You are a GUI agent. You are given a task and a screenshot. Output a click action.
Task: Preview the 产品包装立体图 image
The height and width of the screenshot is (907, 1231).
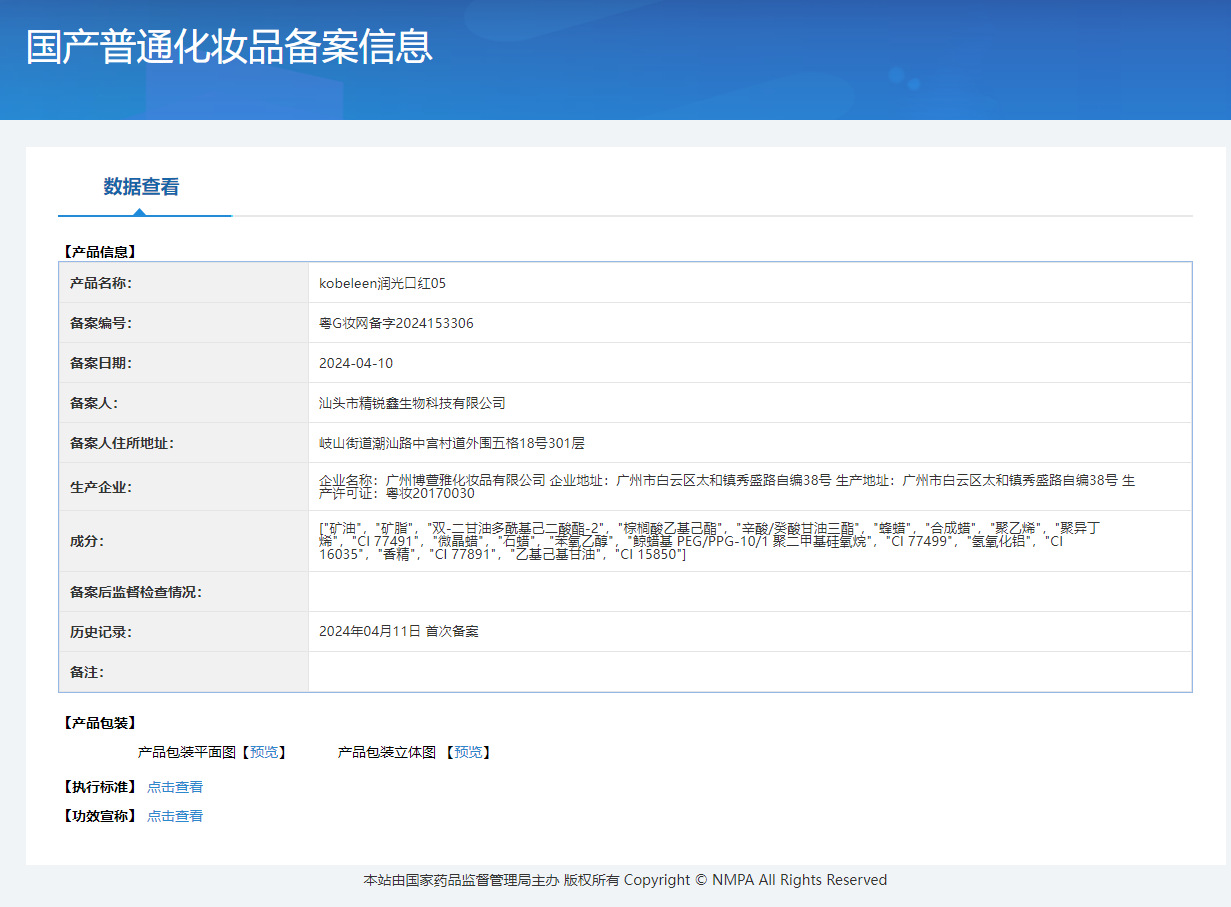(470, 752)
